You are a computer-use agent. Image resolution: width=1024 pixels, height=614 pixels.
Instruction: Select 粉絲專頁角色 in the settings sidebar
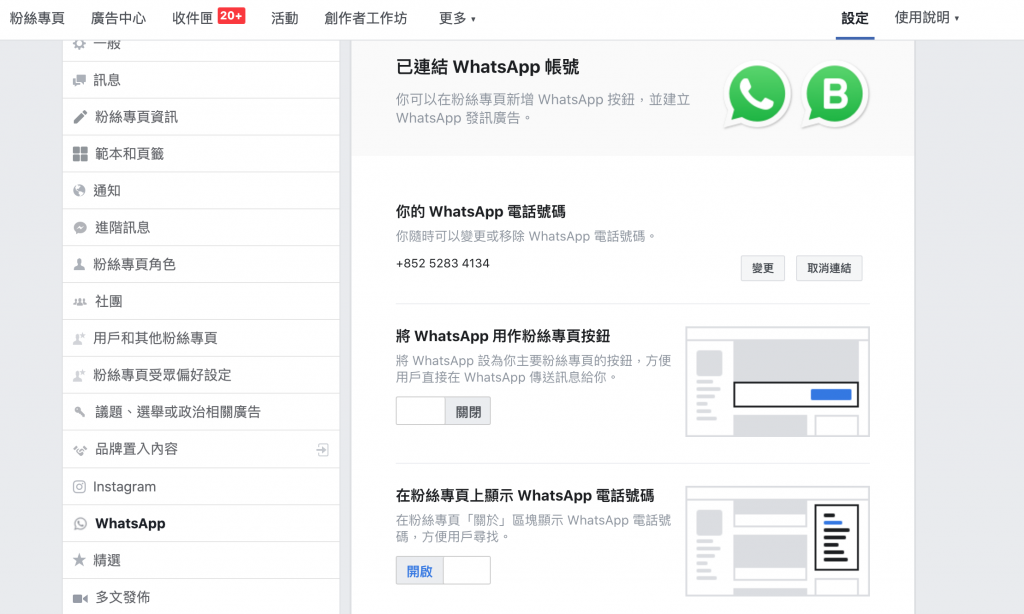pyautogui.click(x=134, y=265)
